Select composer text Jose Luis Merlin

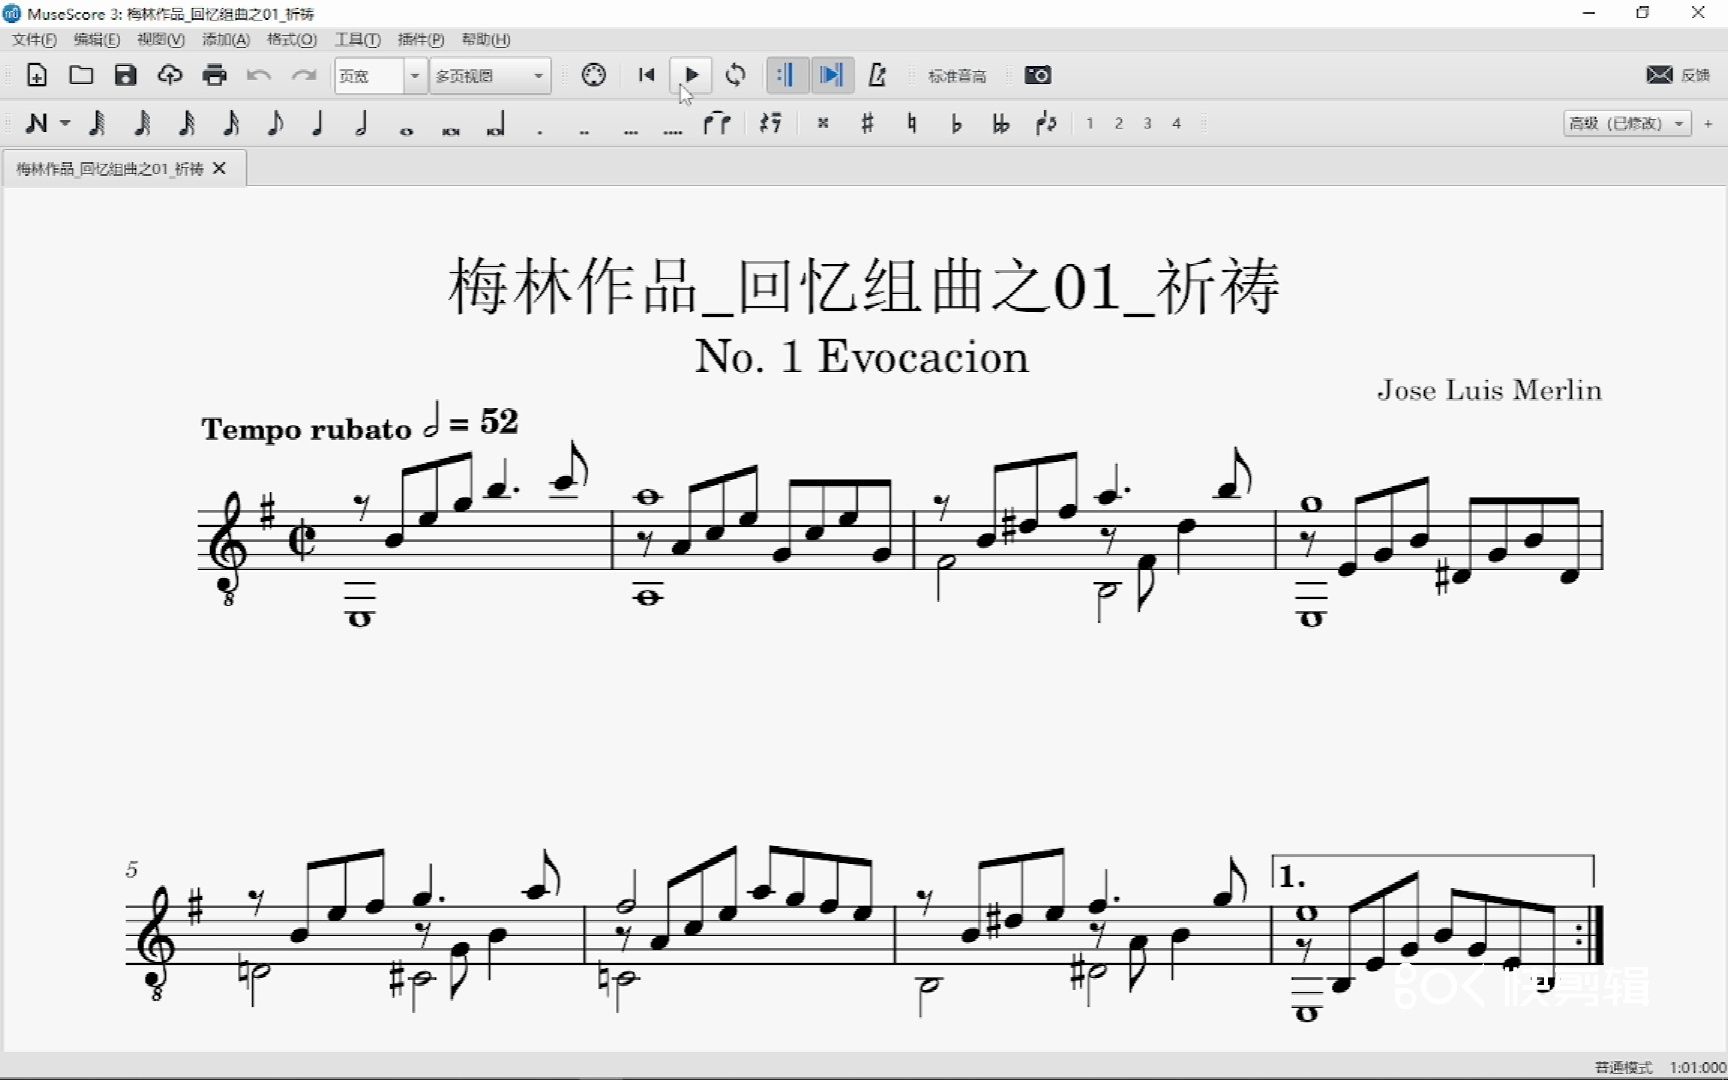(x=1489, y=390)
